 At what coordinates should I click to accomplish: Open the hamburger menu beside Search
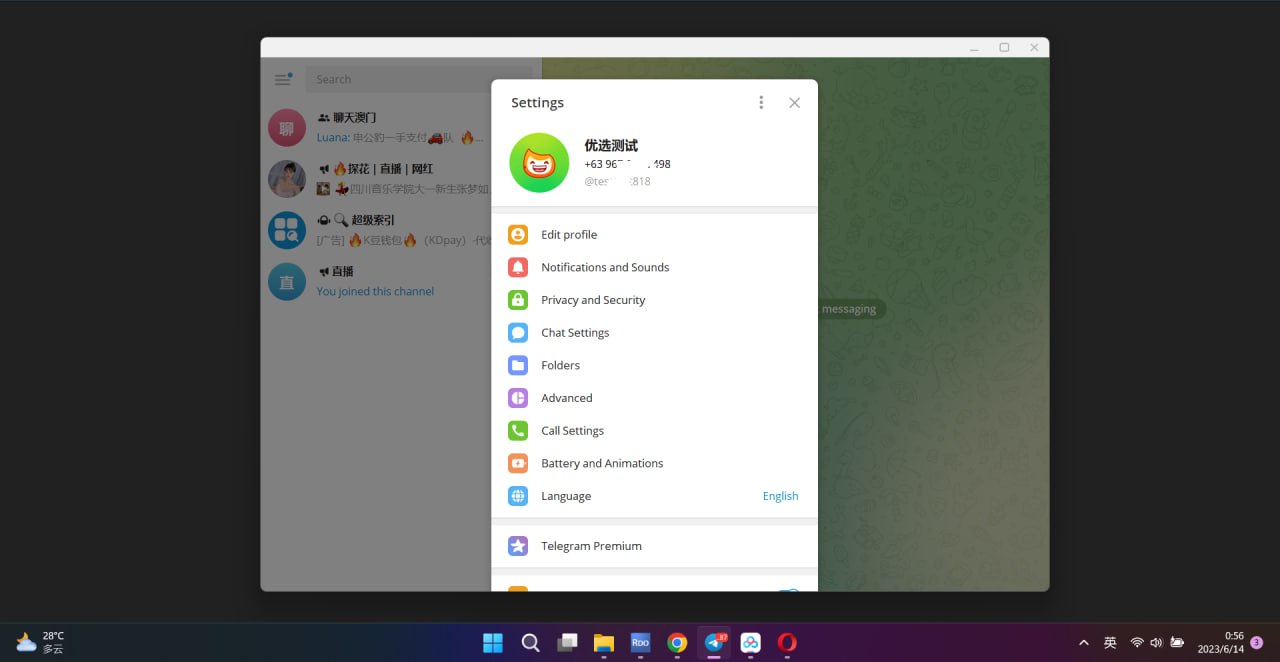coord(283,79)
